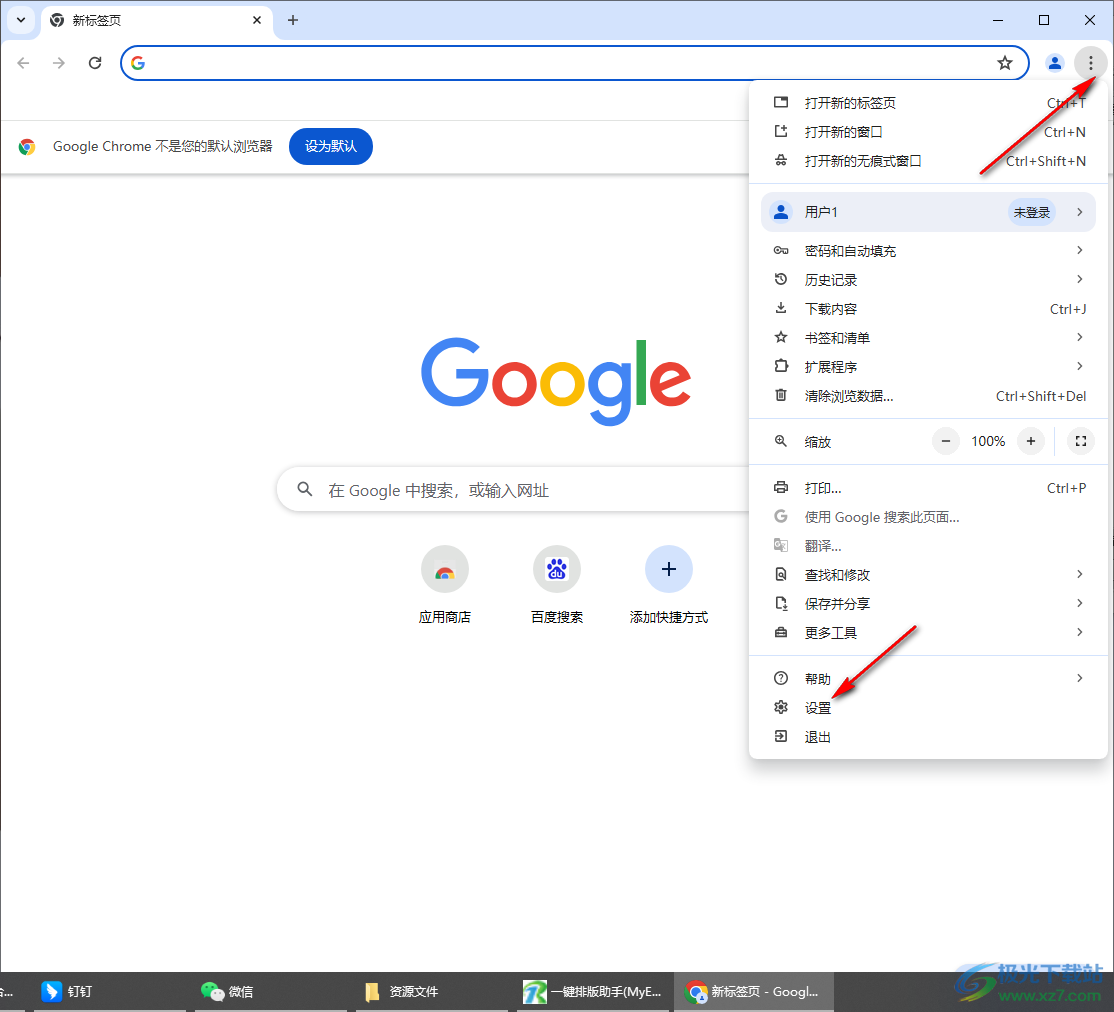1114x1012 pixels.
Task: Expand the 扩展程序 submenu arrow
Action: [1079, 366]
